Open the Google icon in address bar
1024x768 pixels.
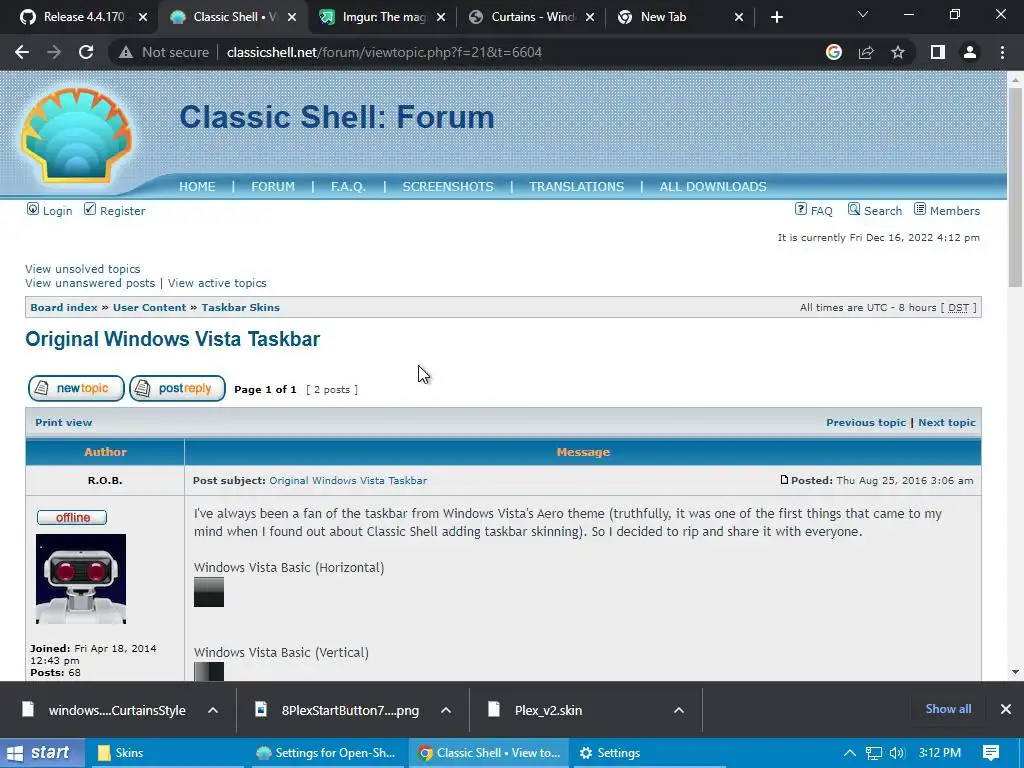pos(834,52)
